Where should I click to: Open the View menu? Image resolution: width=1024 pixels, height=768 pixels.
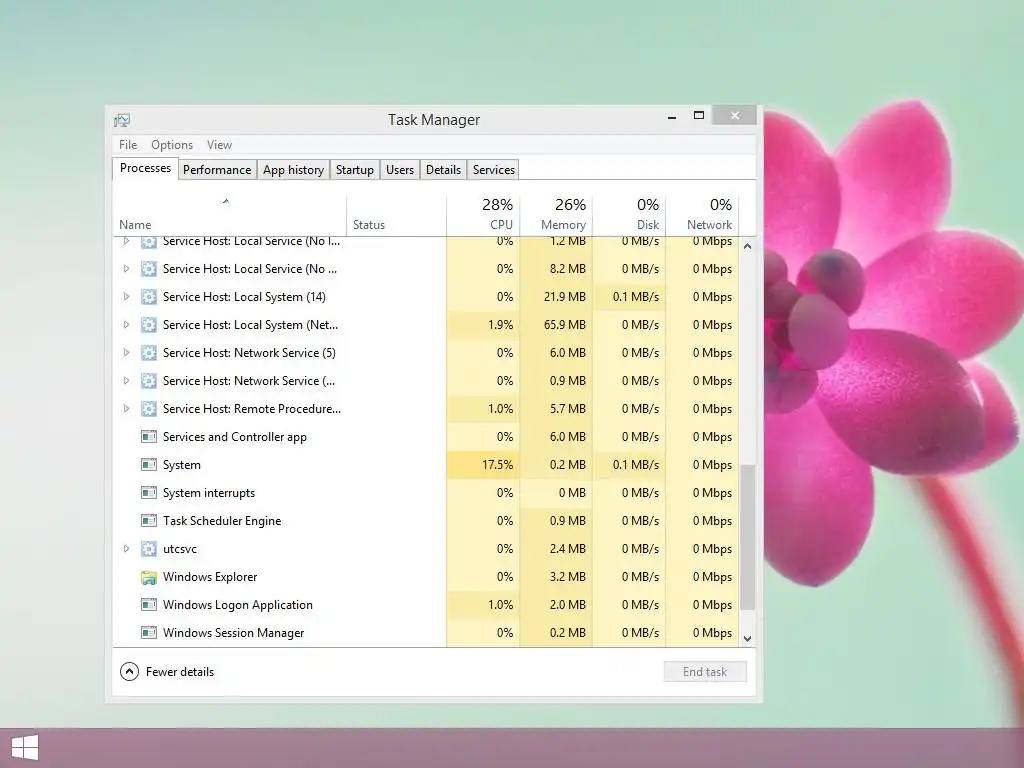(x=219, y=145)
